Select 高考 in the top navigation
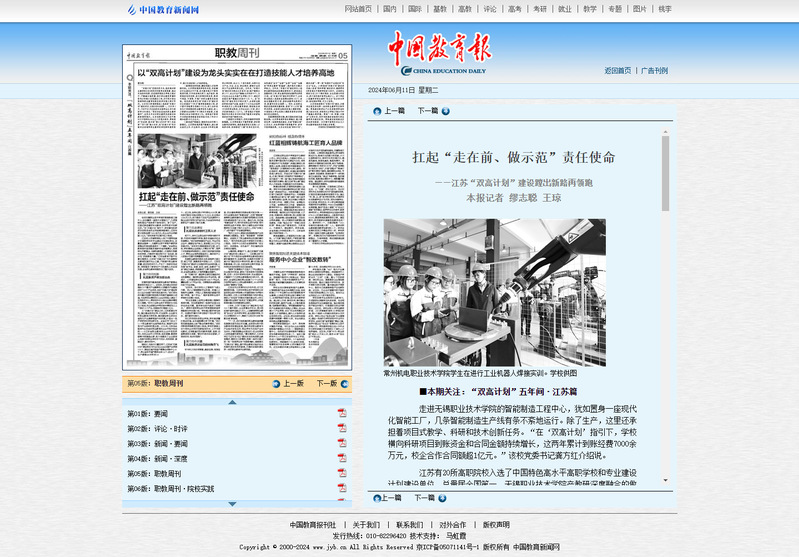 (x=514, y=9)
